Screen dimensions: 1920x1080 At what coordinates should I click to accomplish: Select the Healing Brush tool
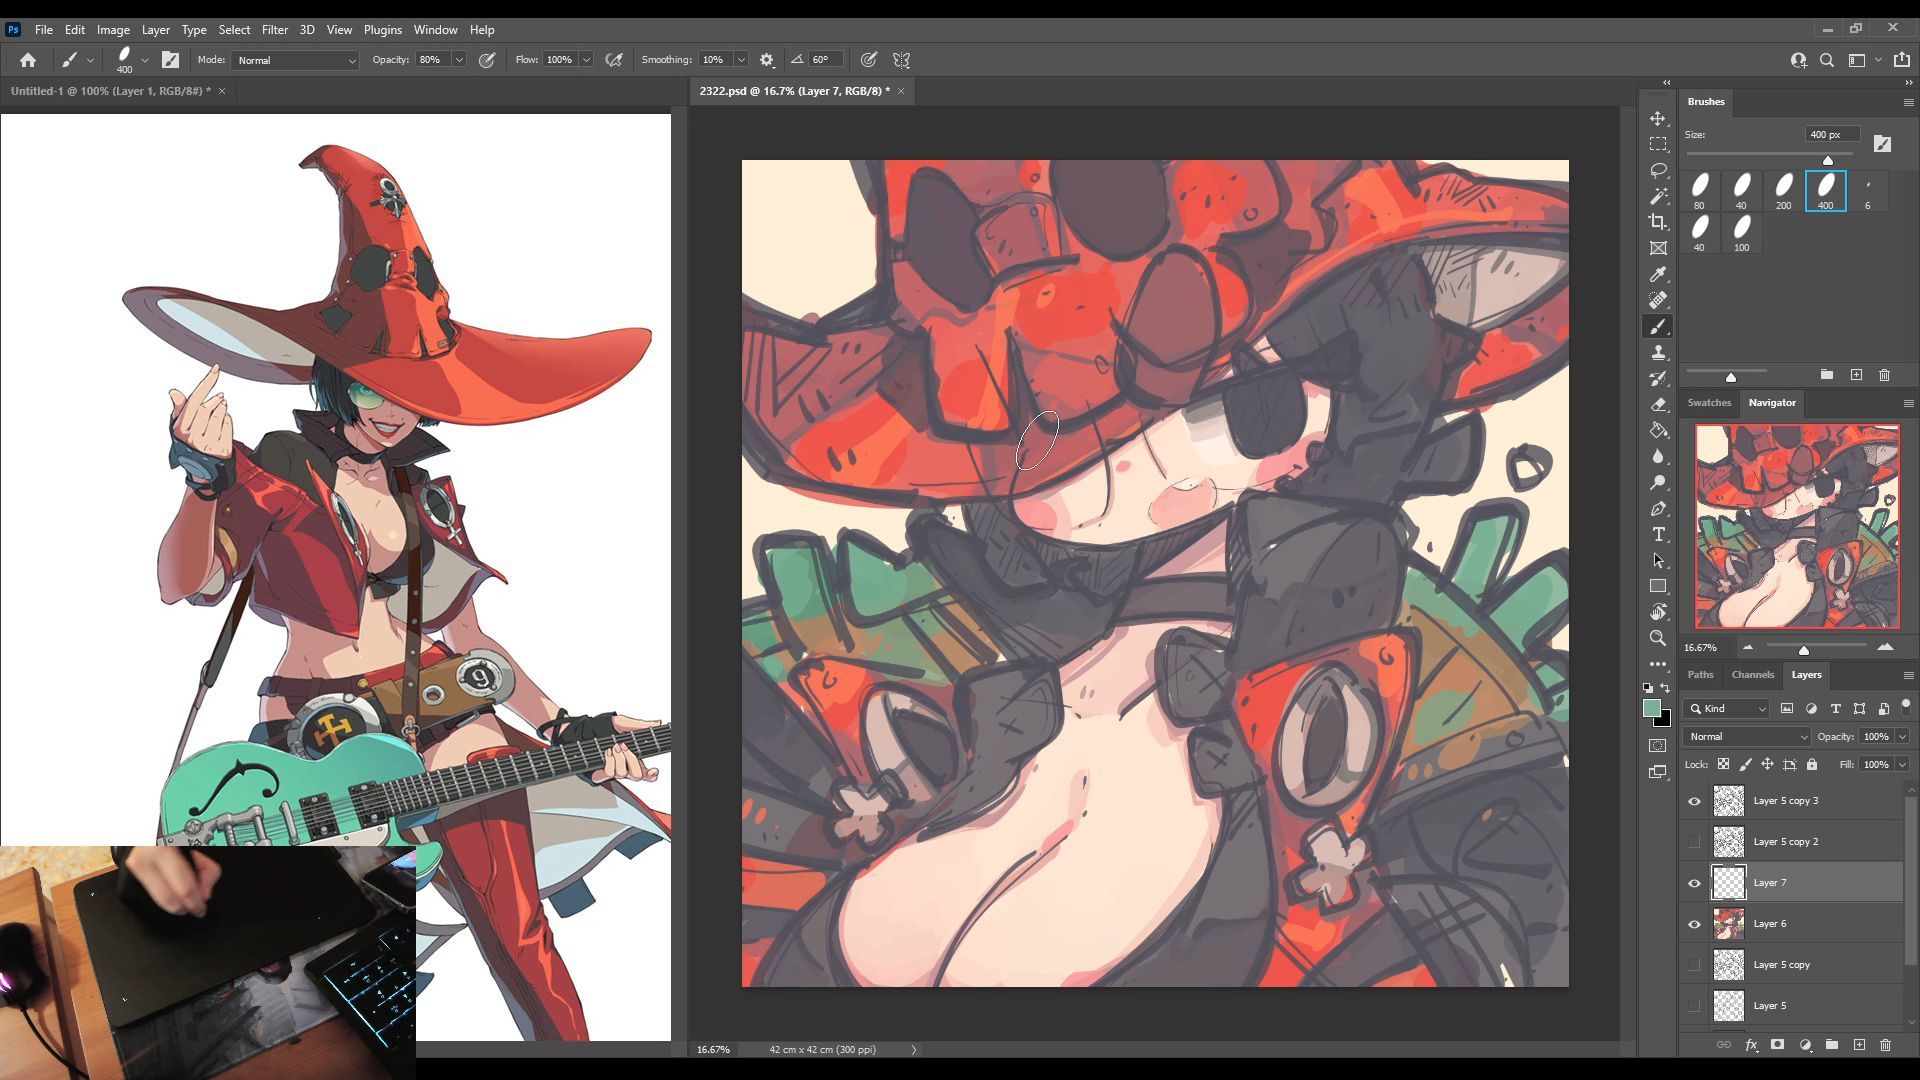click(x=1658, y=300)
